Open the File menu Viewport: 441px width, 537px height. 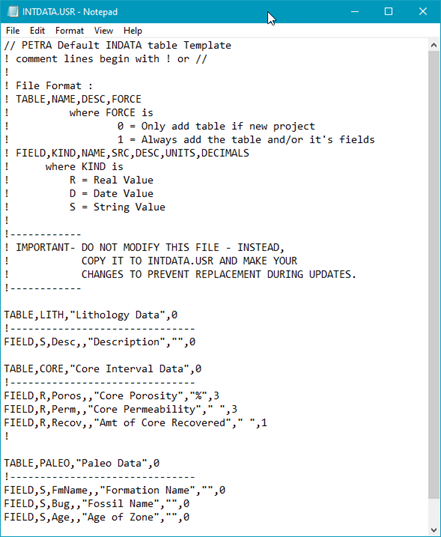click(13, 30)
